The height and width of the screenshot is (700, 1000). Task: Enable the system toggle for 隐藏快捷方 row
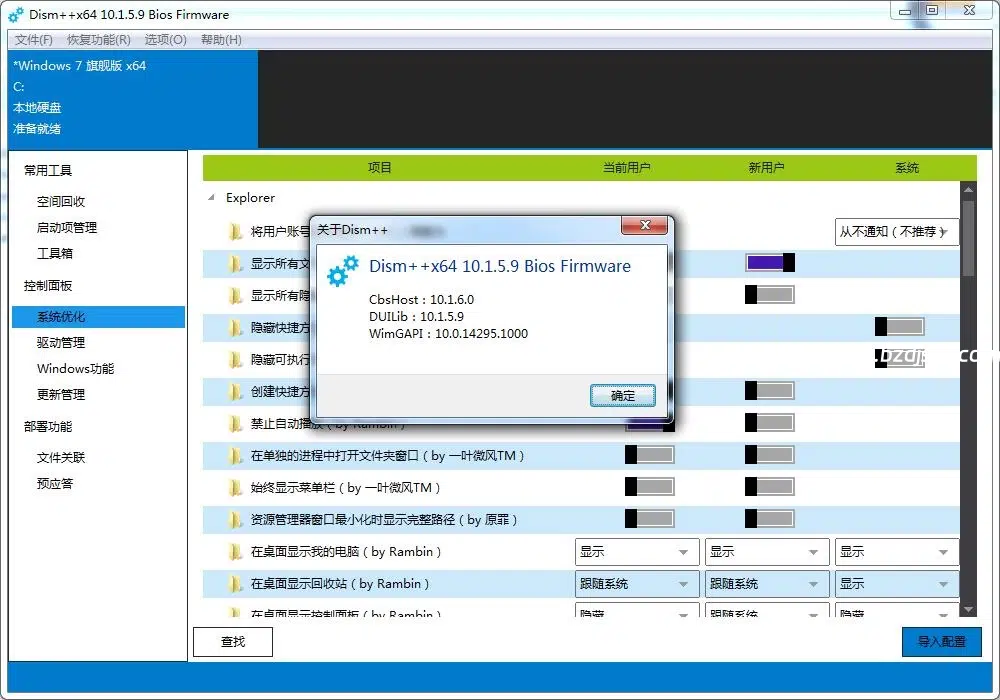tap(900, 326)
